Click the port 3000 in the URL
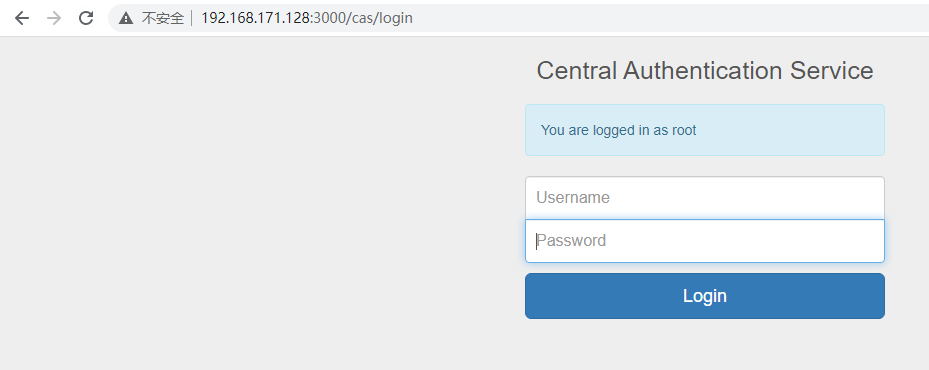Screen dimensions: 929x370 click(x=326, y=18)
